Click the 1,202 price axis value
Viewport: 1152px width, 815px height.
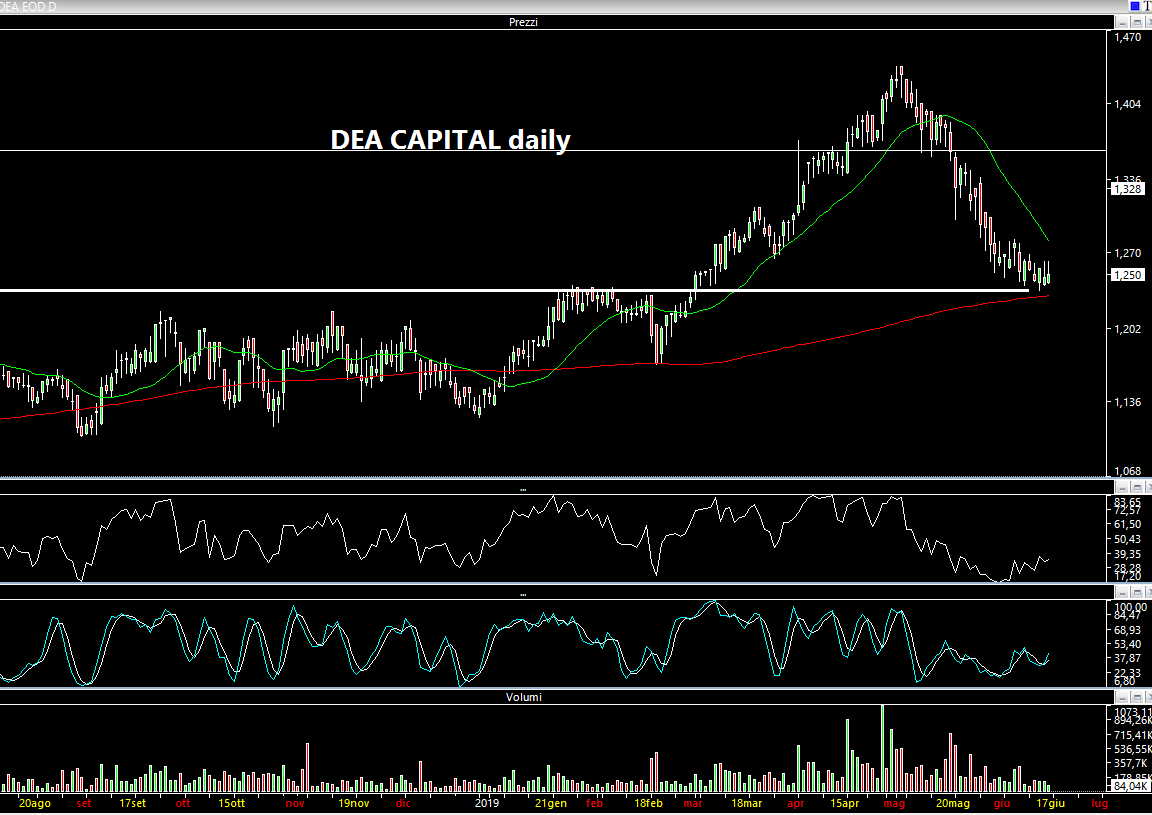pyautogui.click(x=1128, y=329)
